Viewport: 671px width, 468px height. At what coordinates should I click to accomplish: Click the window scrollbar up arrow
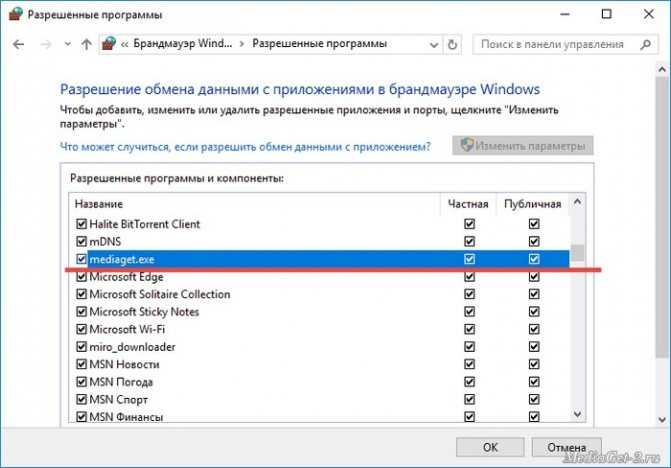[x=662, y=69]
